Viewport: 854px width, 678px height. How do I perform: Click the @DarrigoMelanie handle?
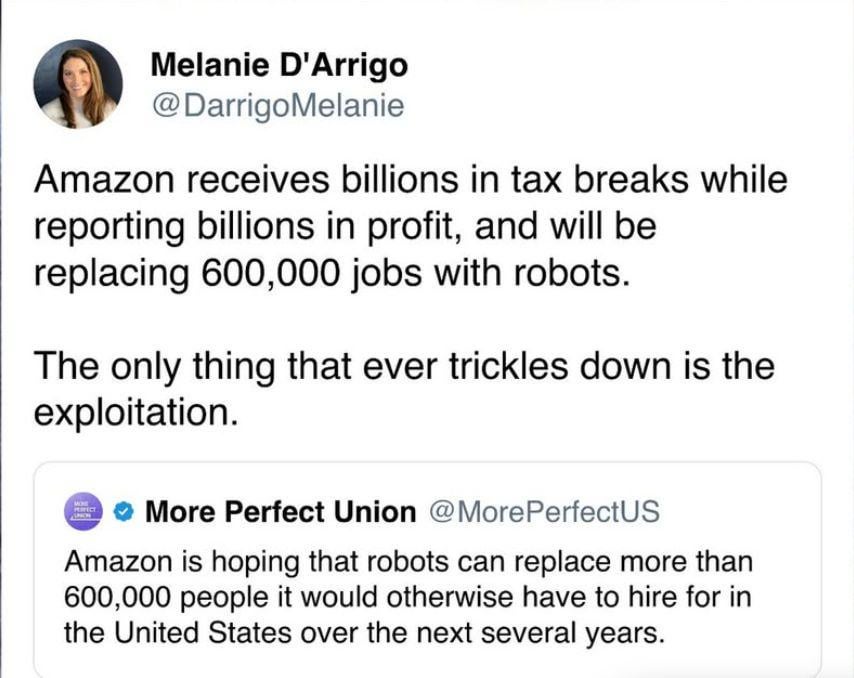[x=277, y=105]
